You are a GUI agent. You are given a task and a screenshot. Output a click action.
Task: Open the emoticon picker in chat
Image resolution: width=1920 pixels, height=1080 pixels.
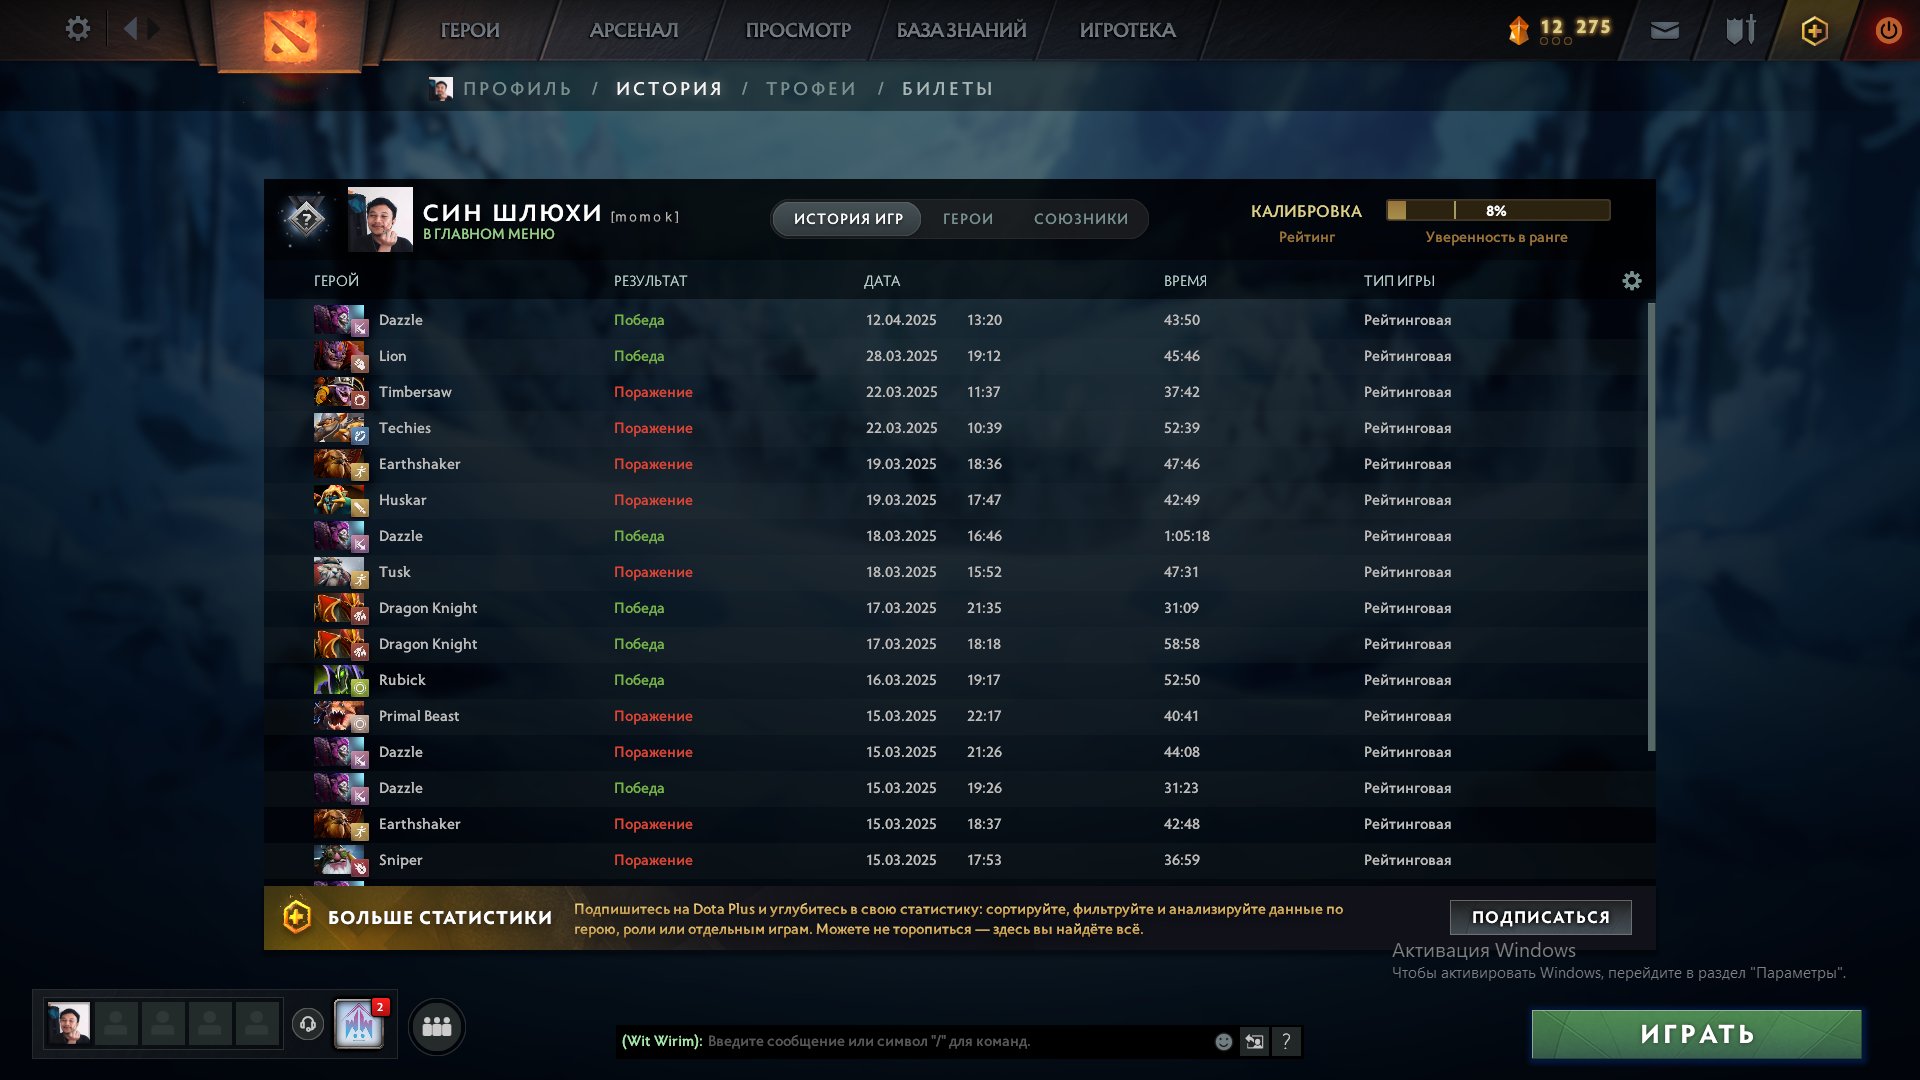tap(1223, 1042)
